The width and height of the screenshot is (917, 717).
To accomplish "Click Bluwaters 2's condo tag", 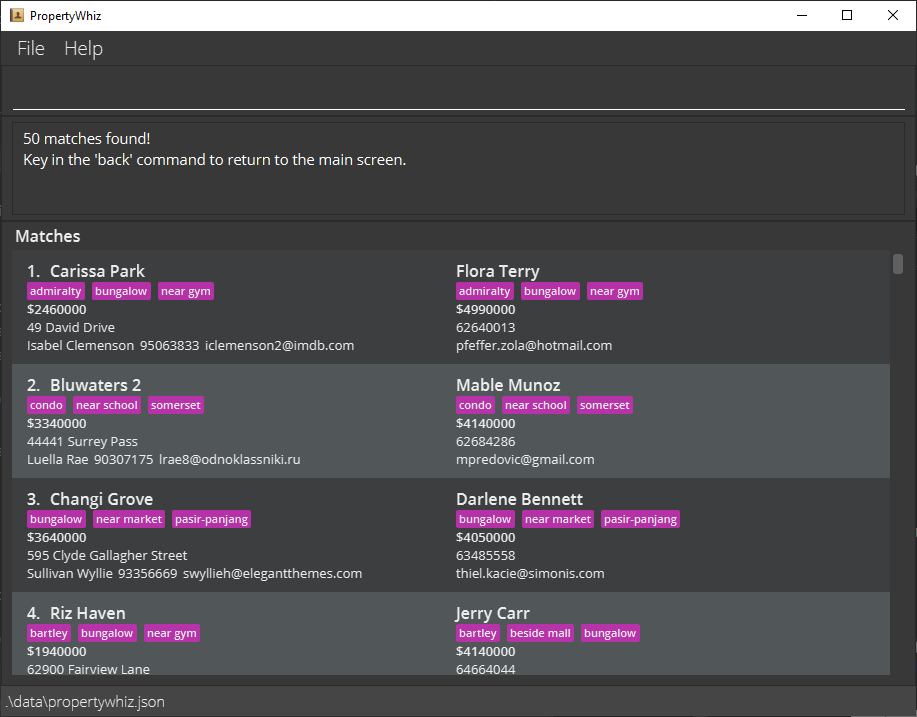I will (46, 405).
